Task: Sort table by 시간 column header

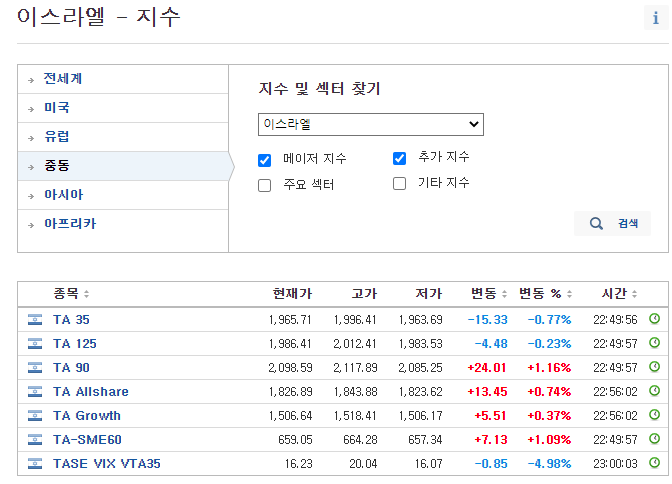Action: pyautogui.click(x=614, y=293)
